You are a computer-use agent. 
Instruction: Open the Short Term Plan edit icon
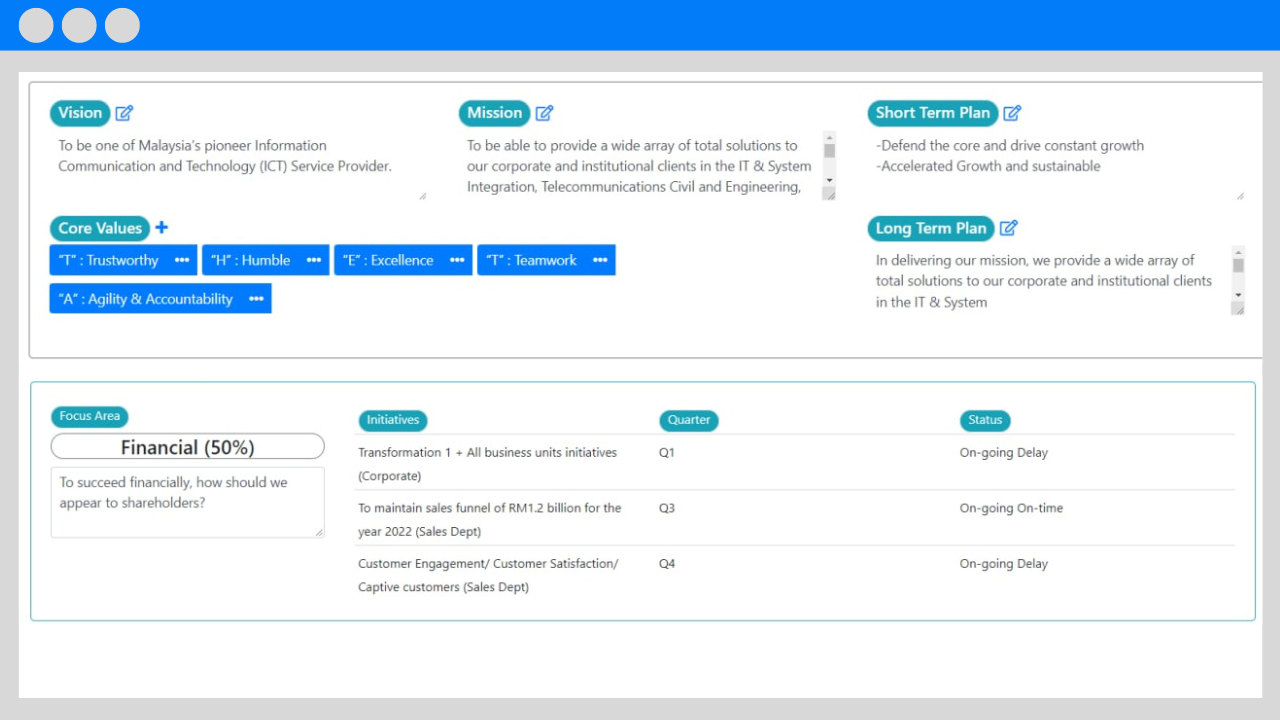1012,113
